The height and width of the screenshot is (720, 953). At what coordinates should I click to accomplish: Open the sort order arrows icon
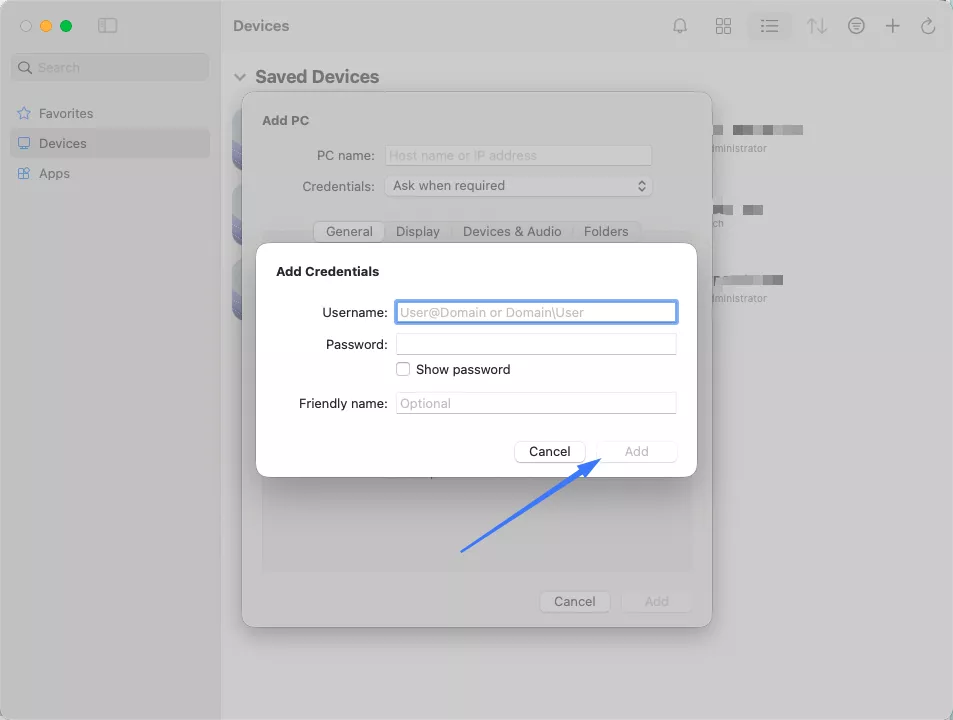[817, 27]
